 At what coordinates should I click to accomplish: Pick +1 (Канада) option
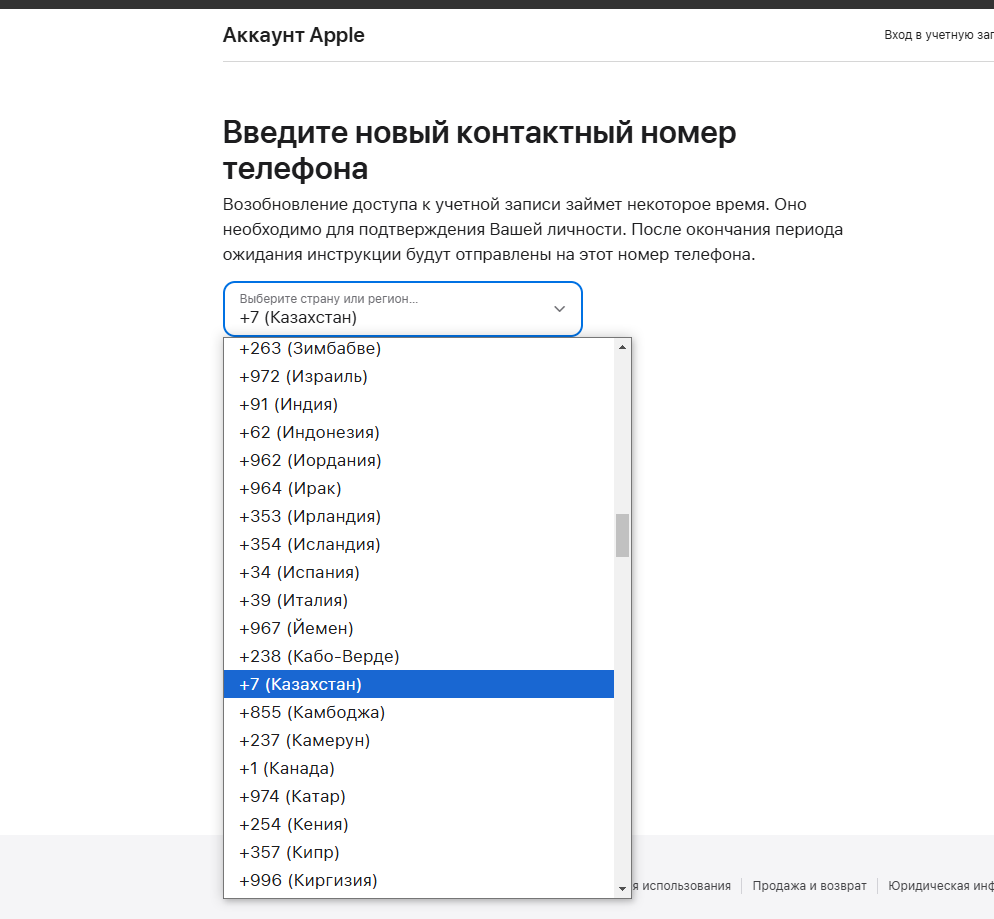click(418, 768)
